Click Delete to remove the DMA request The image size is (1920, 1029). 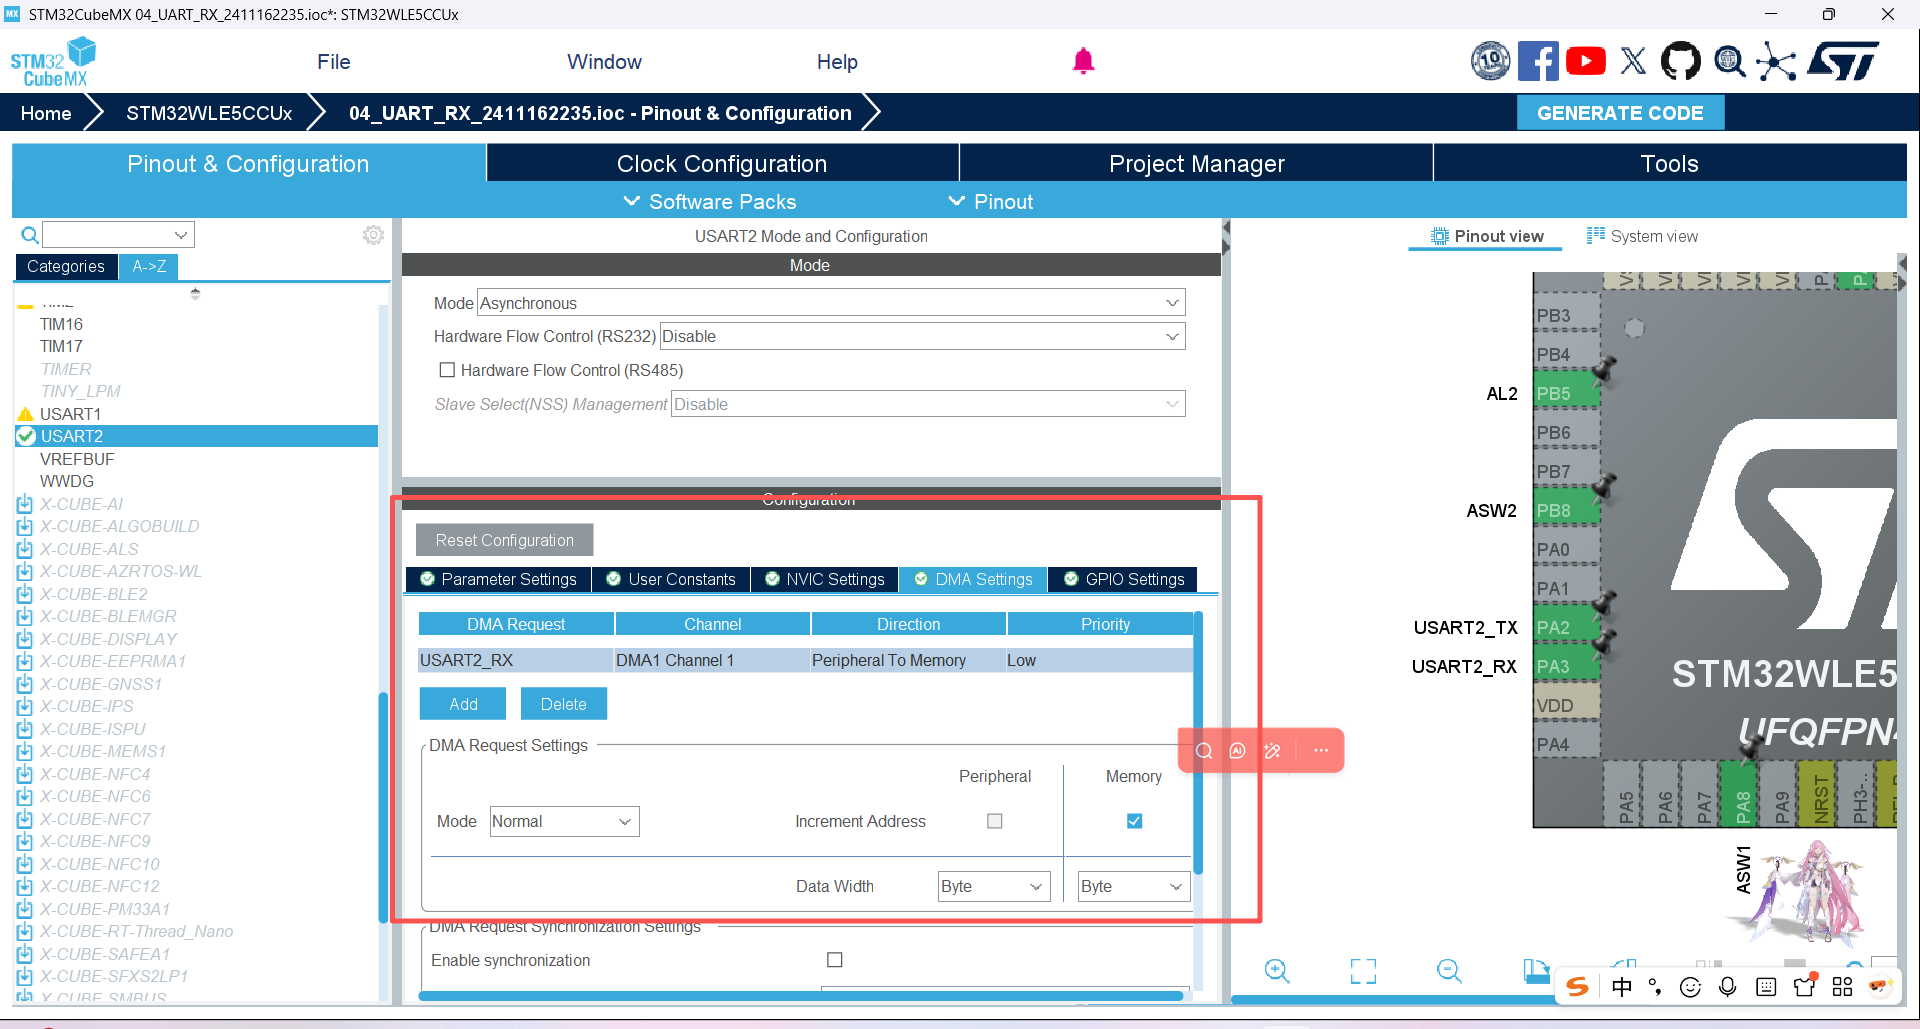click(563, 704)
